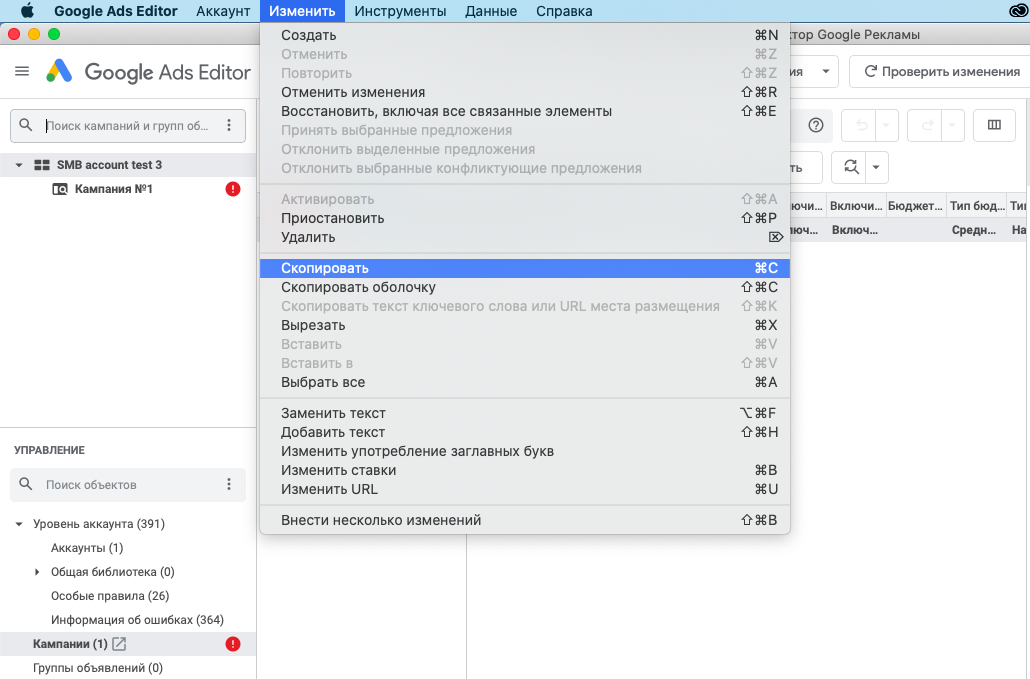Focus the Поиск объектов search field
The image size is (1030, 679).
tap(127, 485)
